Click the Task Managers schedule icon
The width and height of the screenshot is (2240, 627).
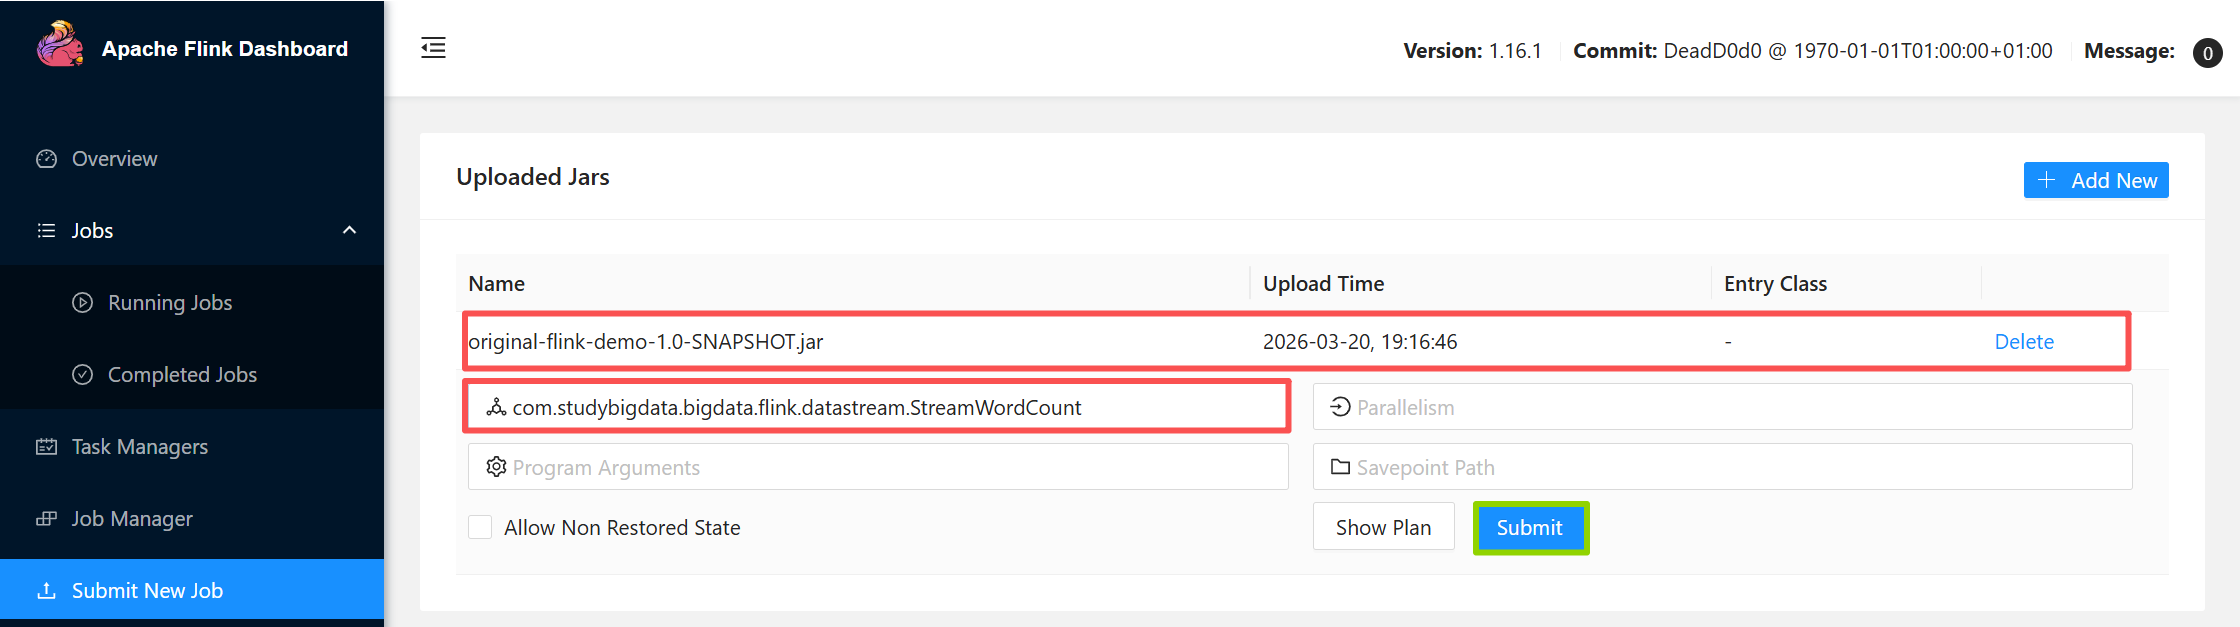(x=47, y=447)
